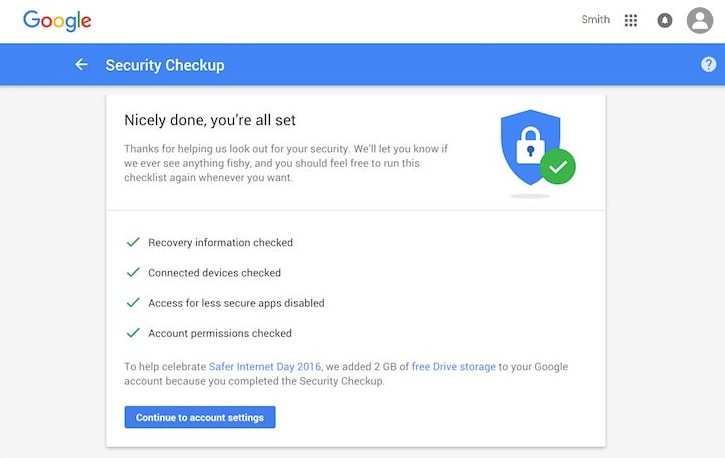Click the Google logo
The height and width of the screenshot is (458, 725).
coord(57,21)
